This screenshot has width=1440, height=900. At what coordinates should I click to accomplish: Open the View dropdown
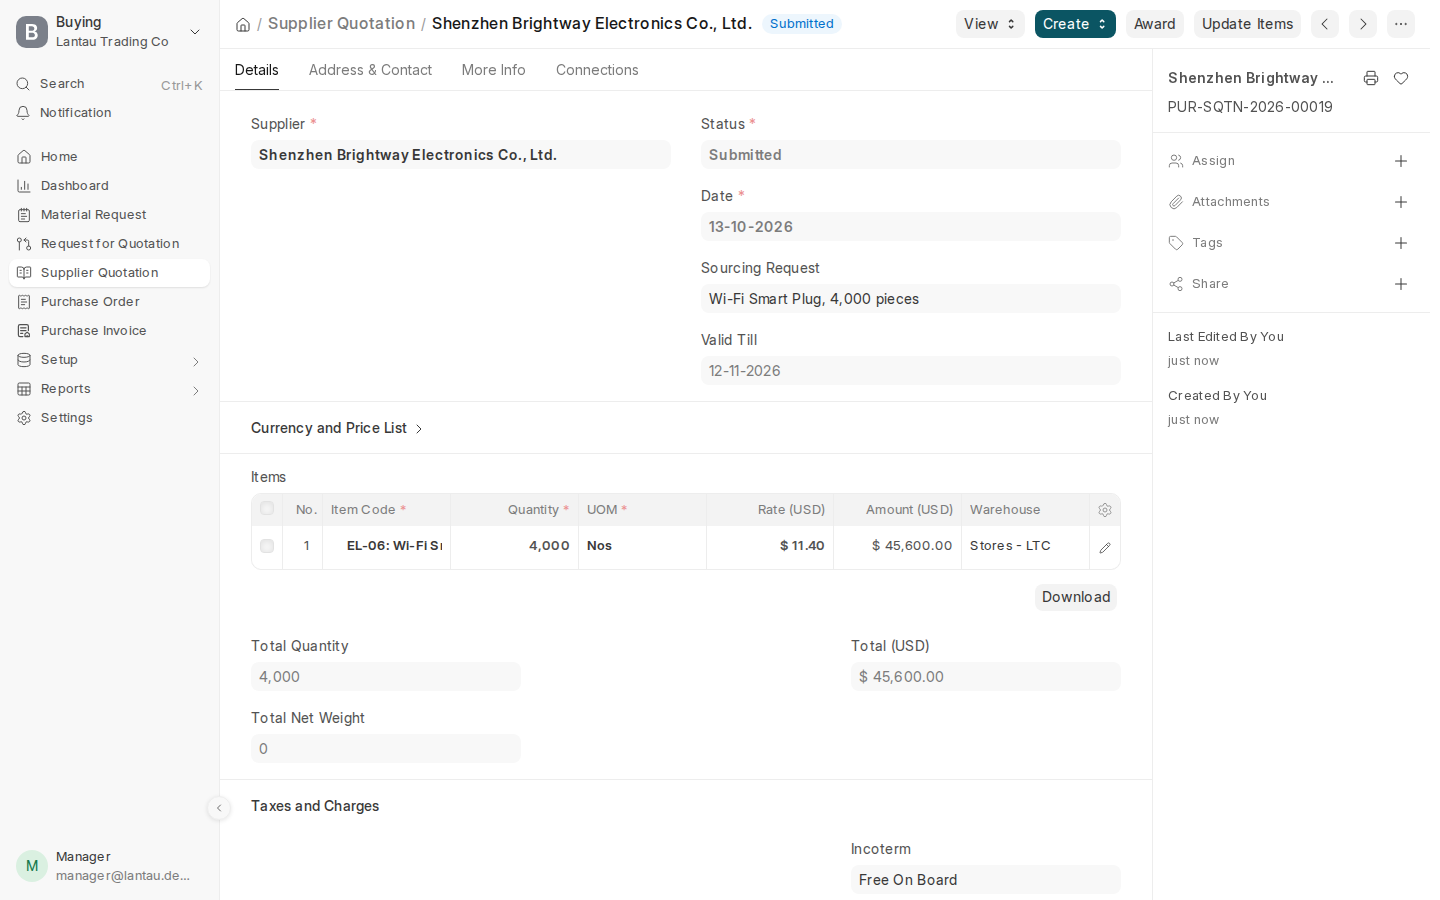coord(990,24)
